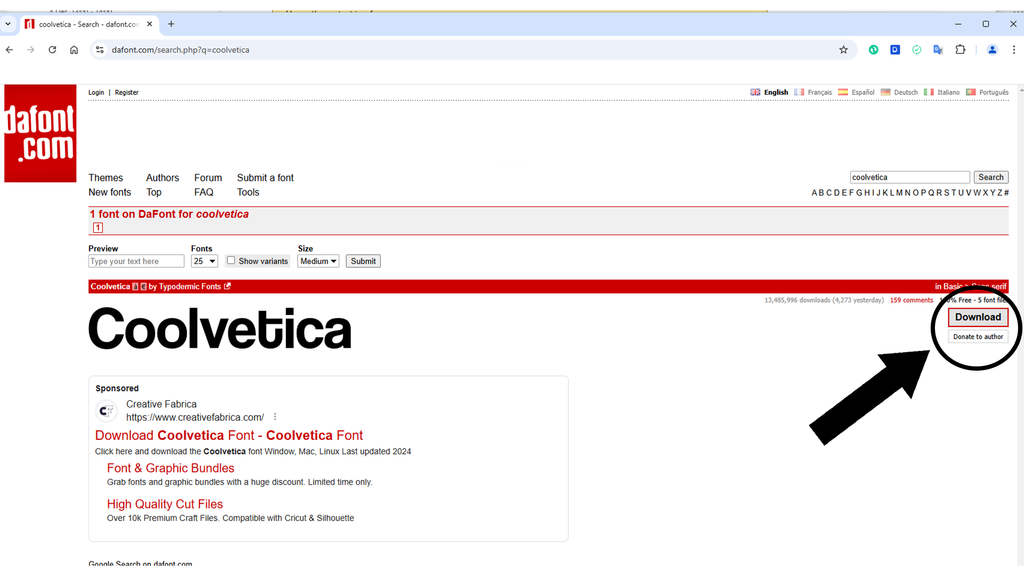Click the Preview text input field
Screen dimensions: 1024x576
coord(136,261)
